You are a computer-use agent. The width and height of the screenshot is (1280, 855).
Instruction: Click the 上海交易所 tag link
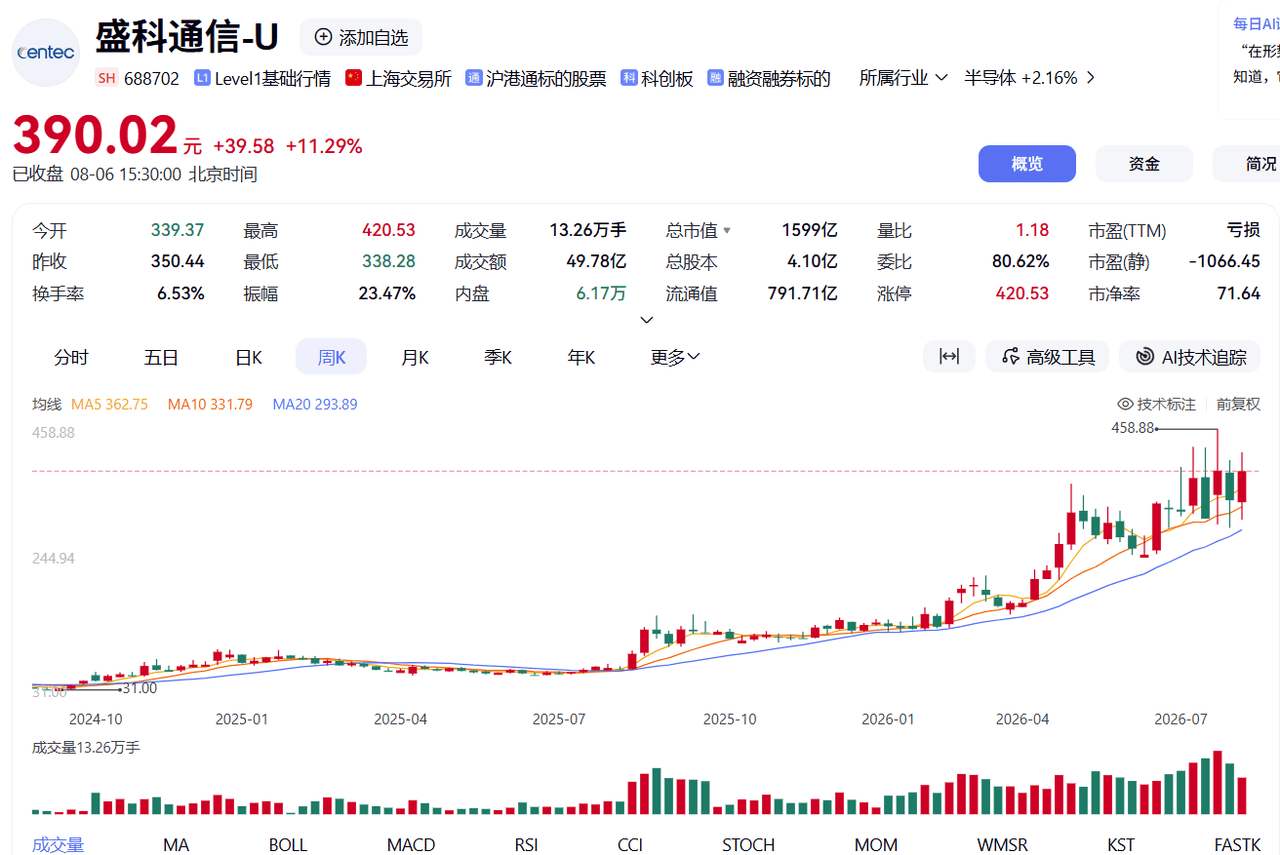[409, 78]
